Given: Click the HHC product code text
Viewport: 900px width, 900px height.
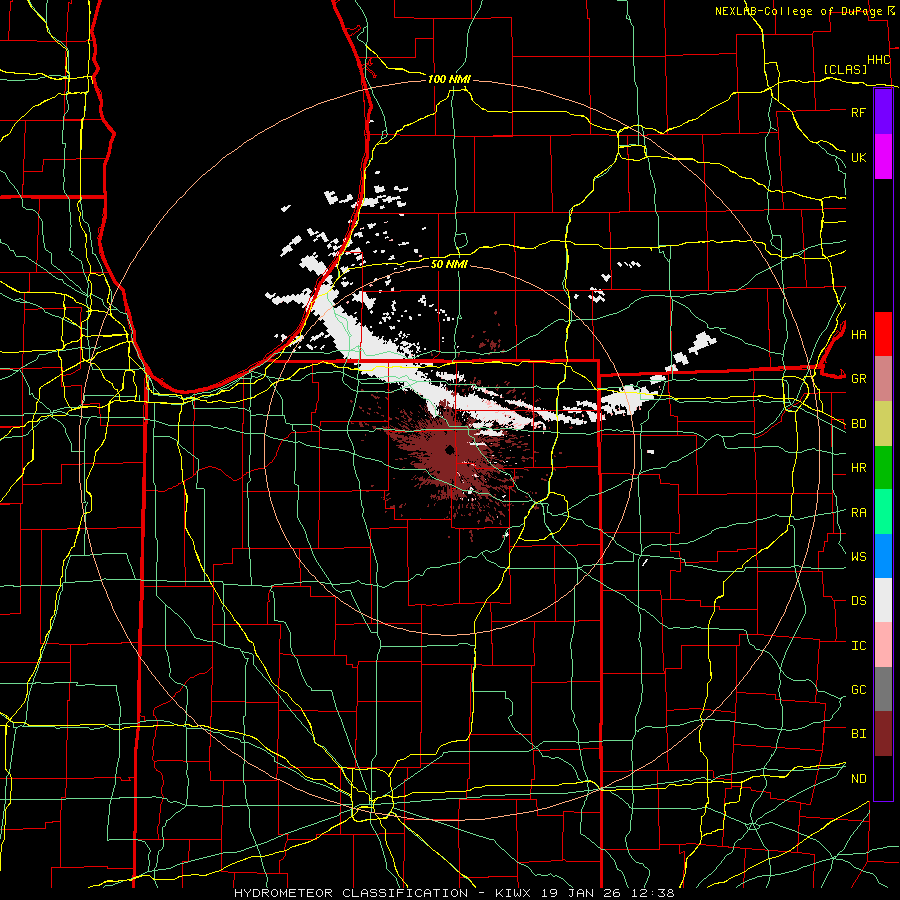Looking at the screenshot, I should pyautogui.click(x=878, y=60).
